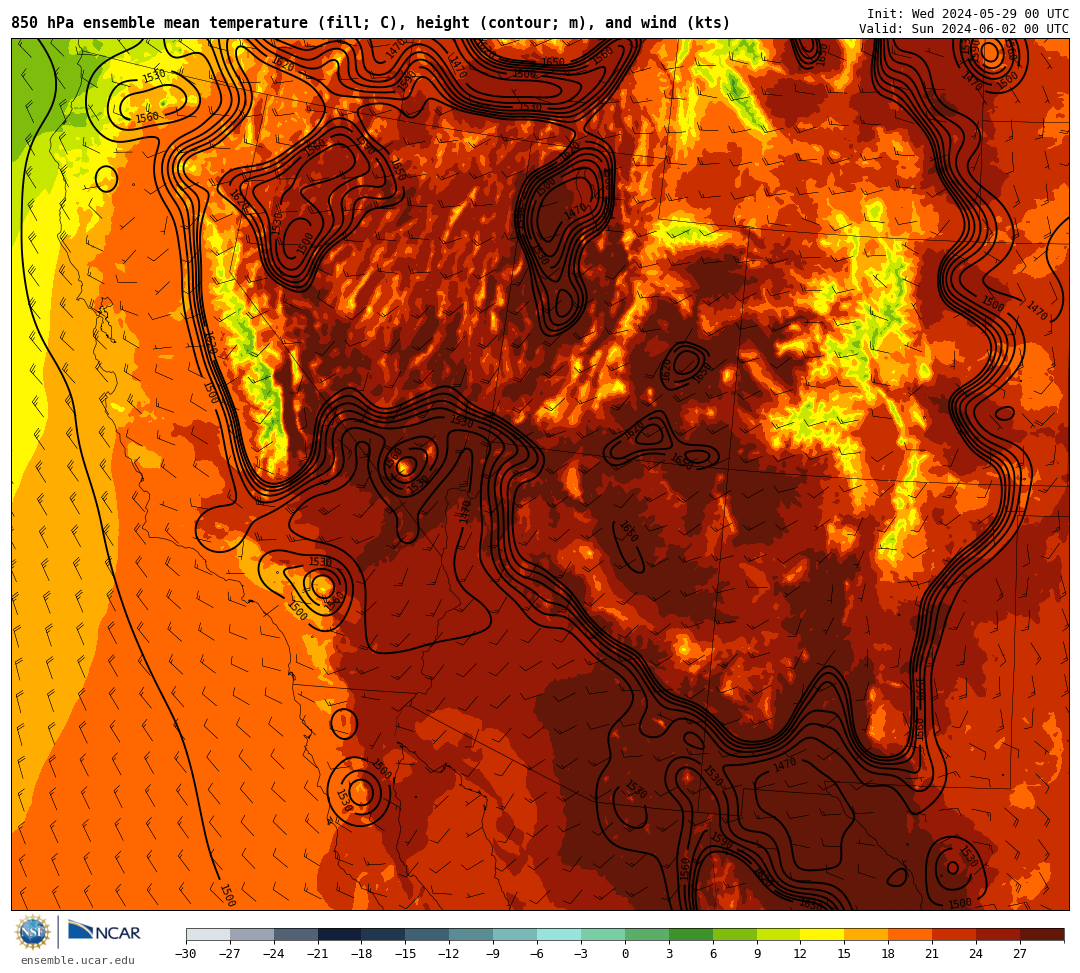Viewport: 1080px width, 973px height.
Task: Click the −12 colorbar tick label
Action: (449, 954)
